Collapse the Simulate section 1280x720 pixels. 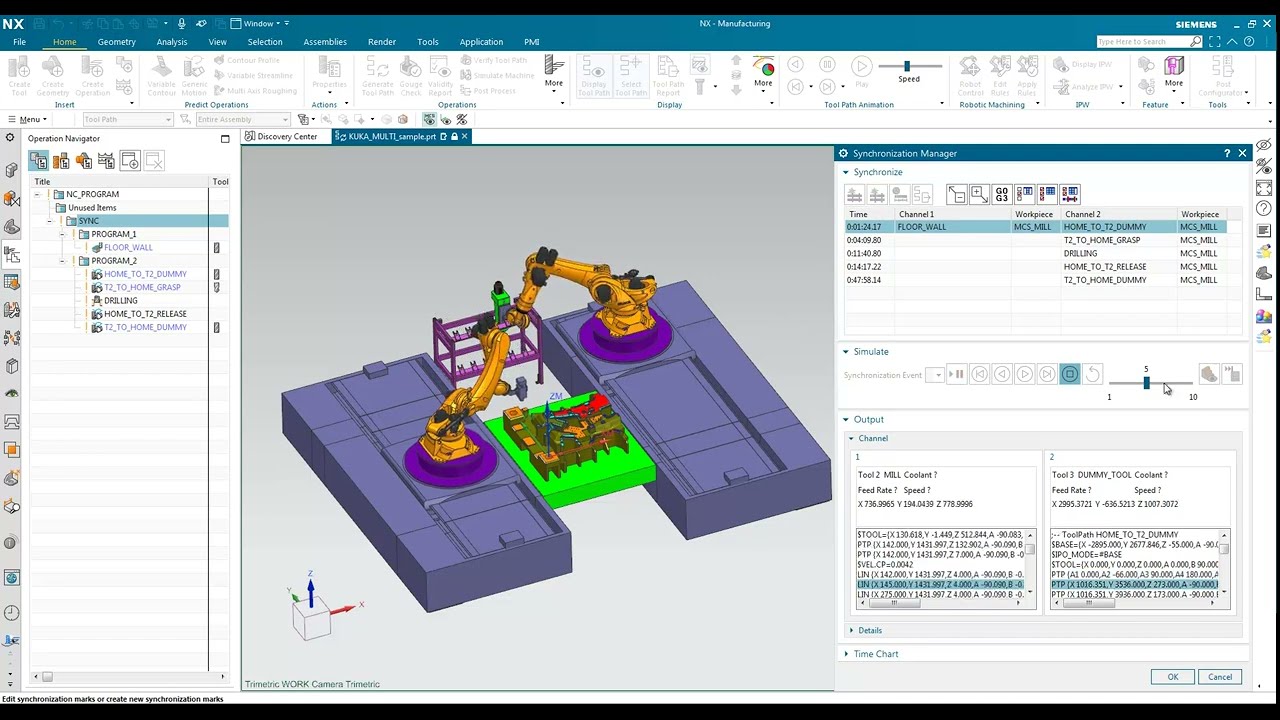point(846,352)
